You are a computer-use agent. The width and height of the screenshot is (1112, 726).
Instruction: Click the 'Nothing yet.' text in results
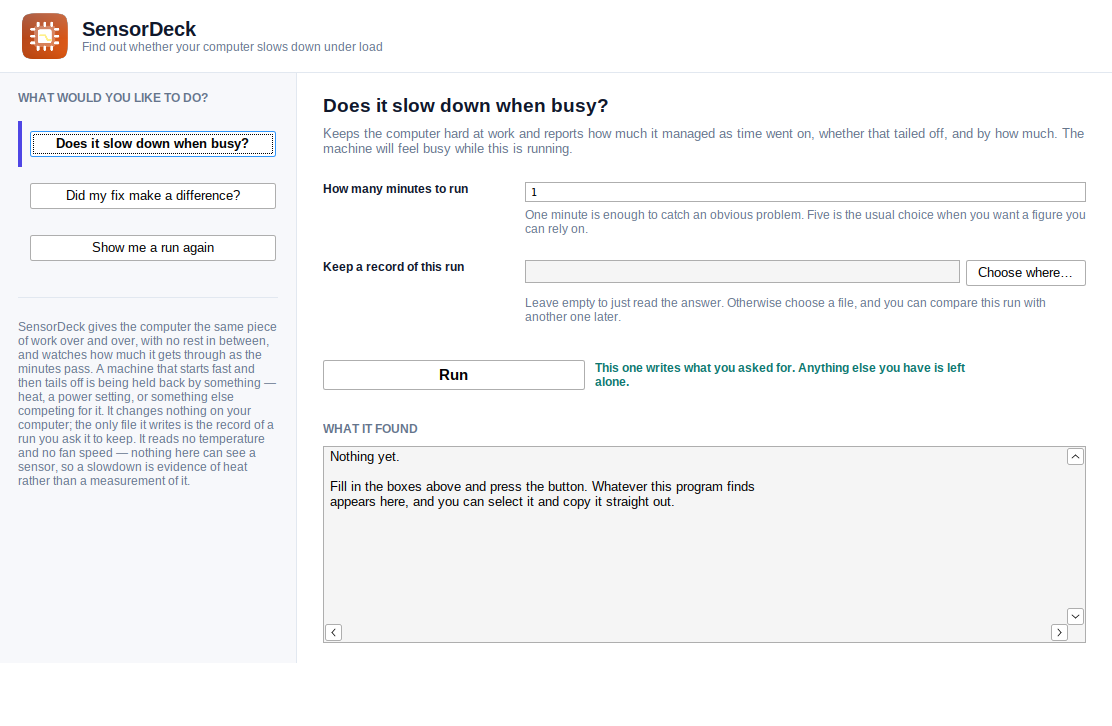click(x=365, y=457)
